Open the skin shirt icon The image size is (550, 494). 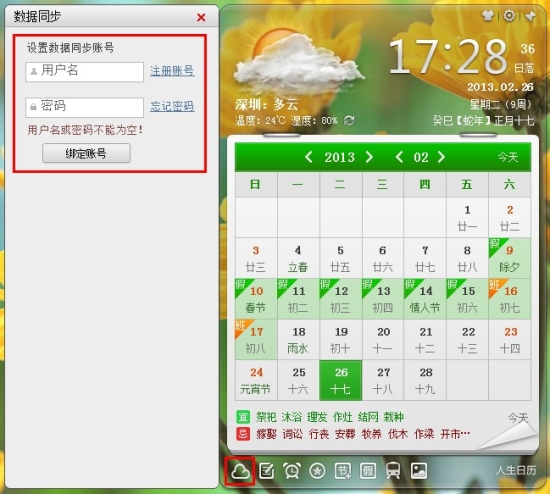488,15
